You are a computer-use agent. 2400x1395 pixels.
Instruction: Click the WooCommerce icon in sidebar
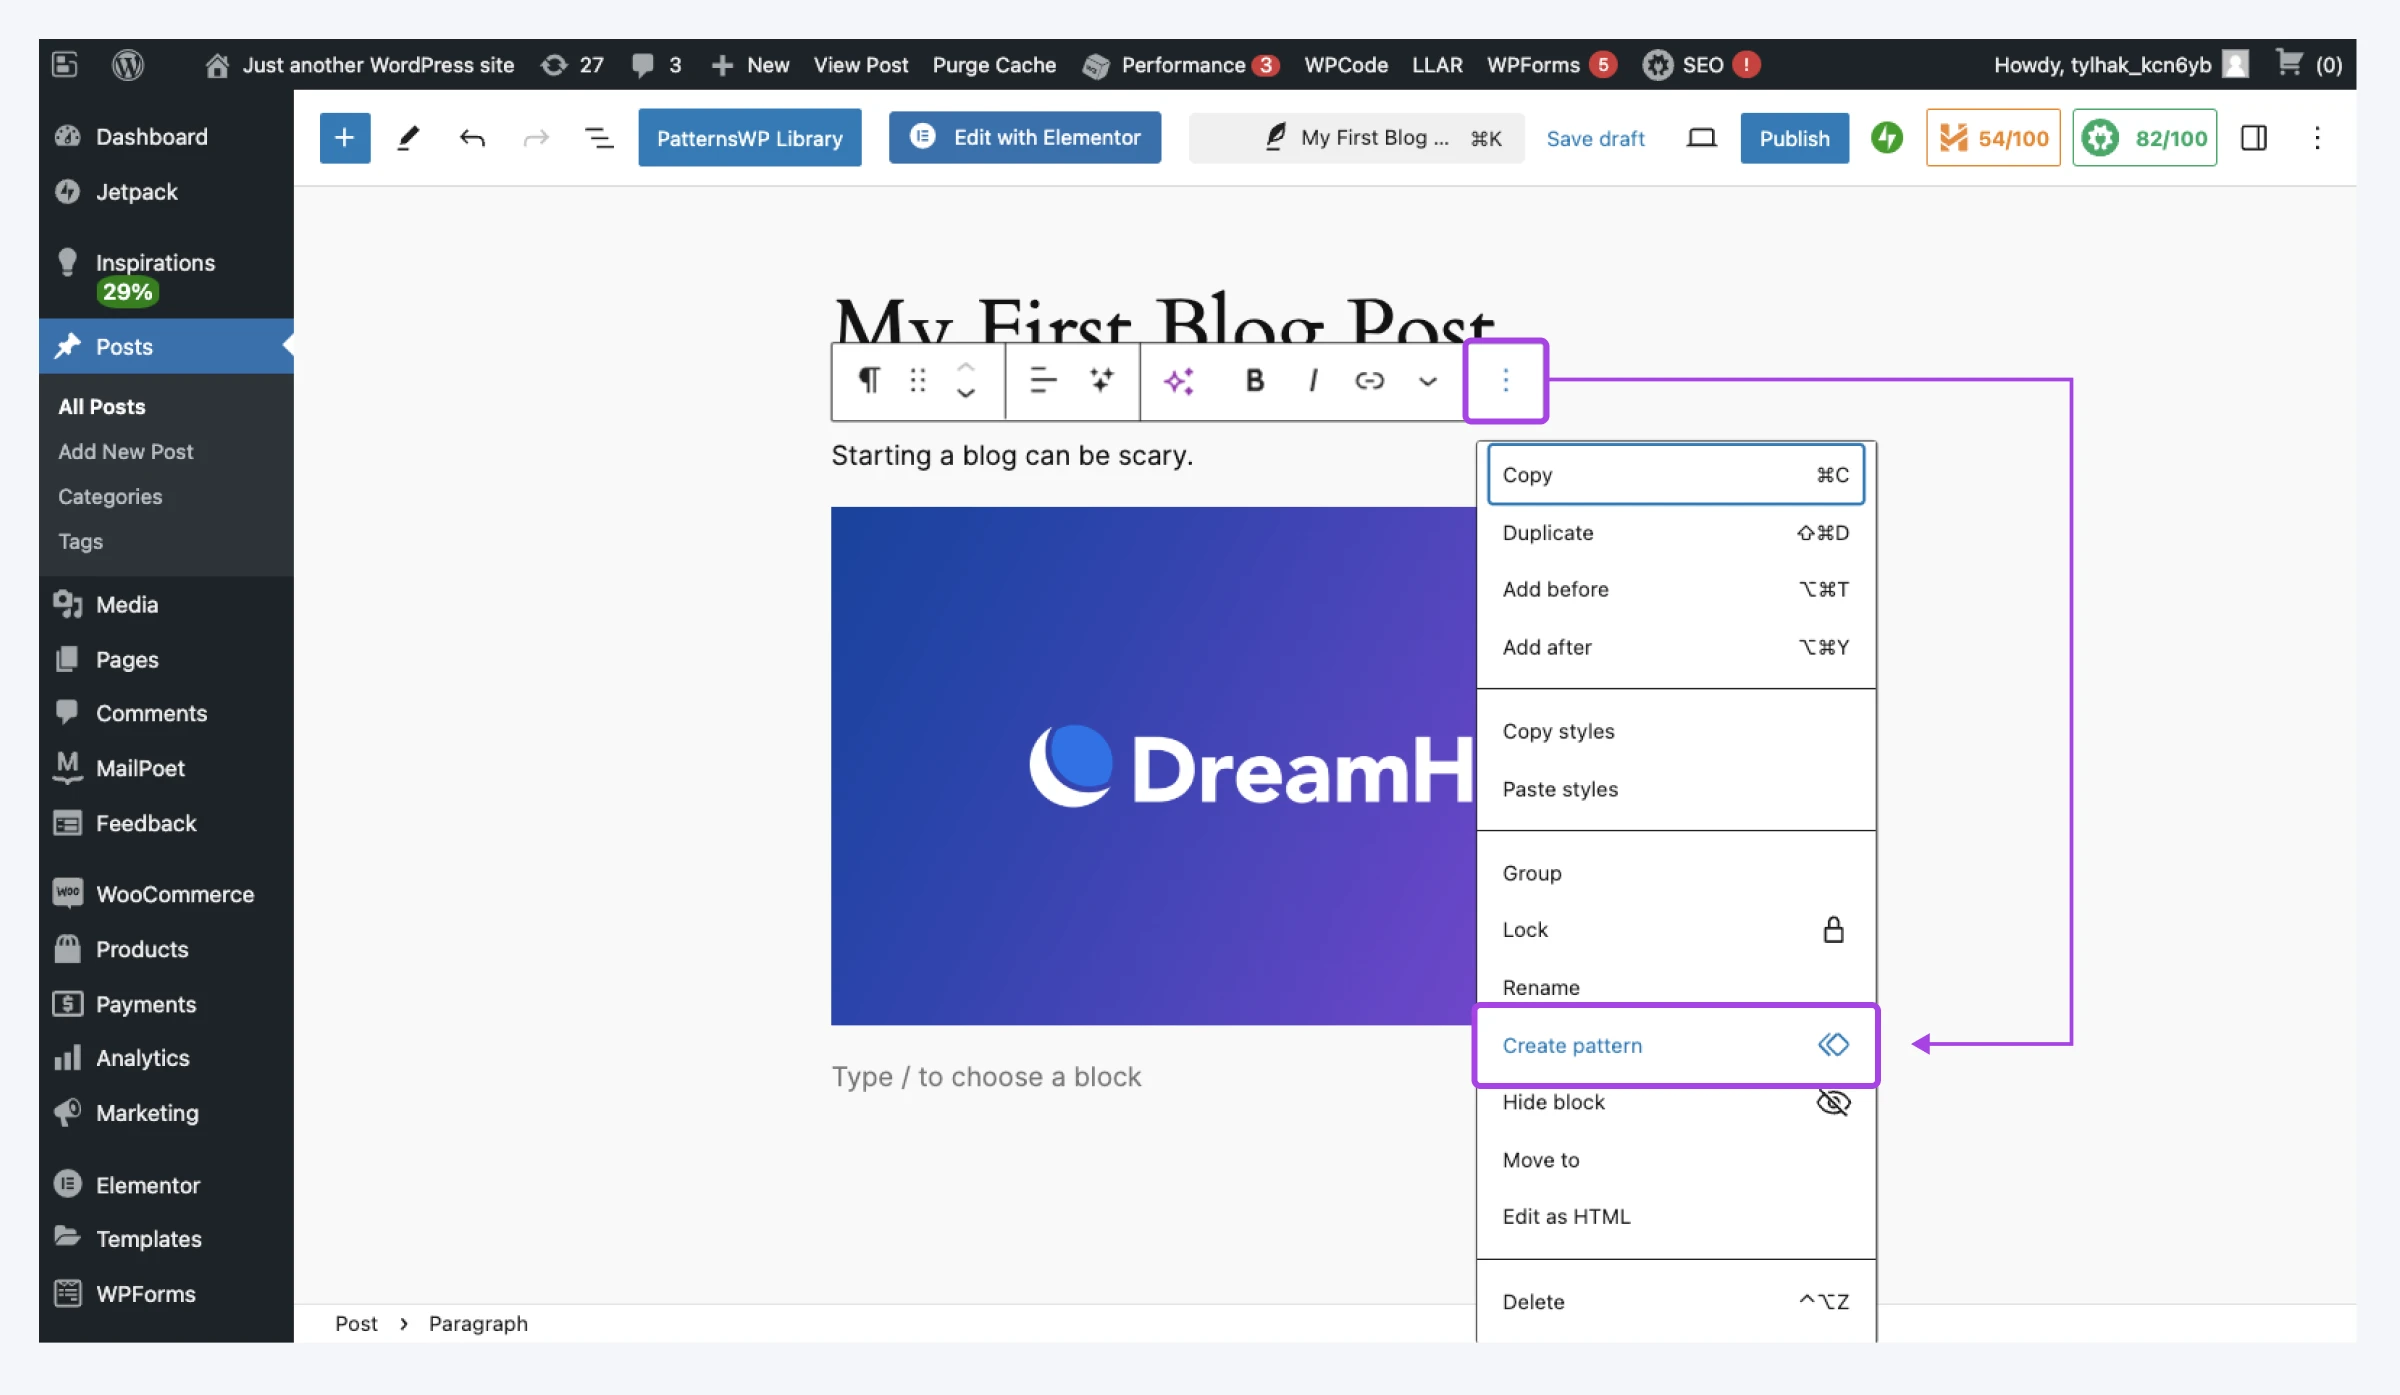pos(66,893)
